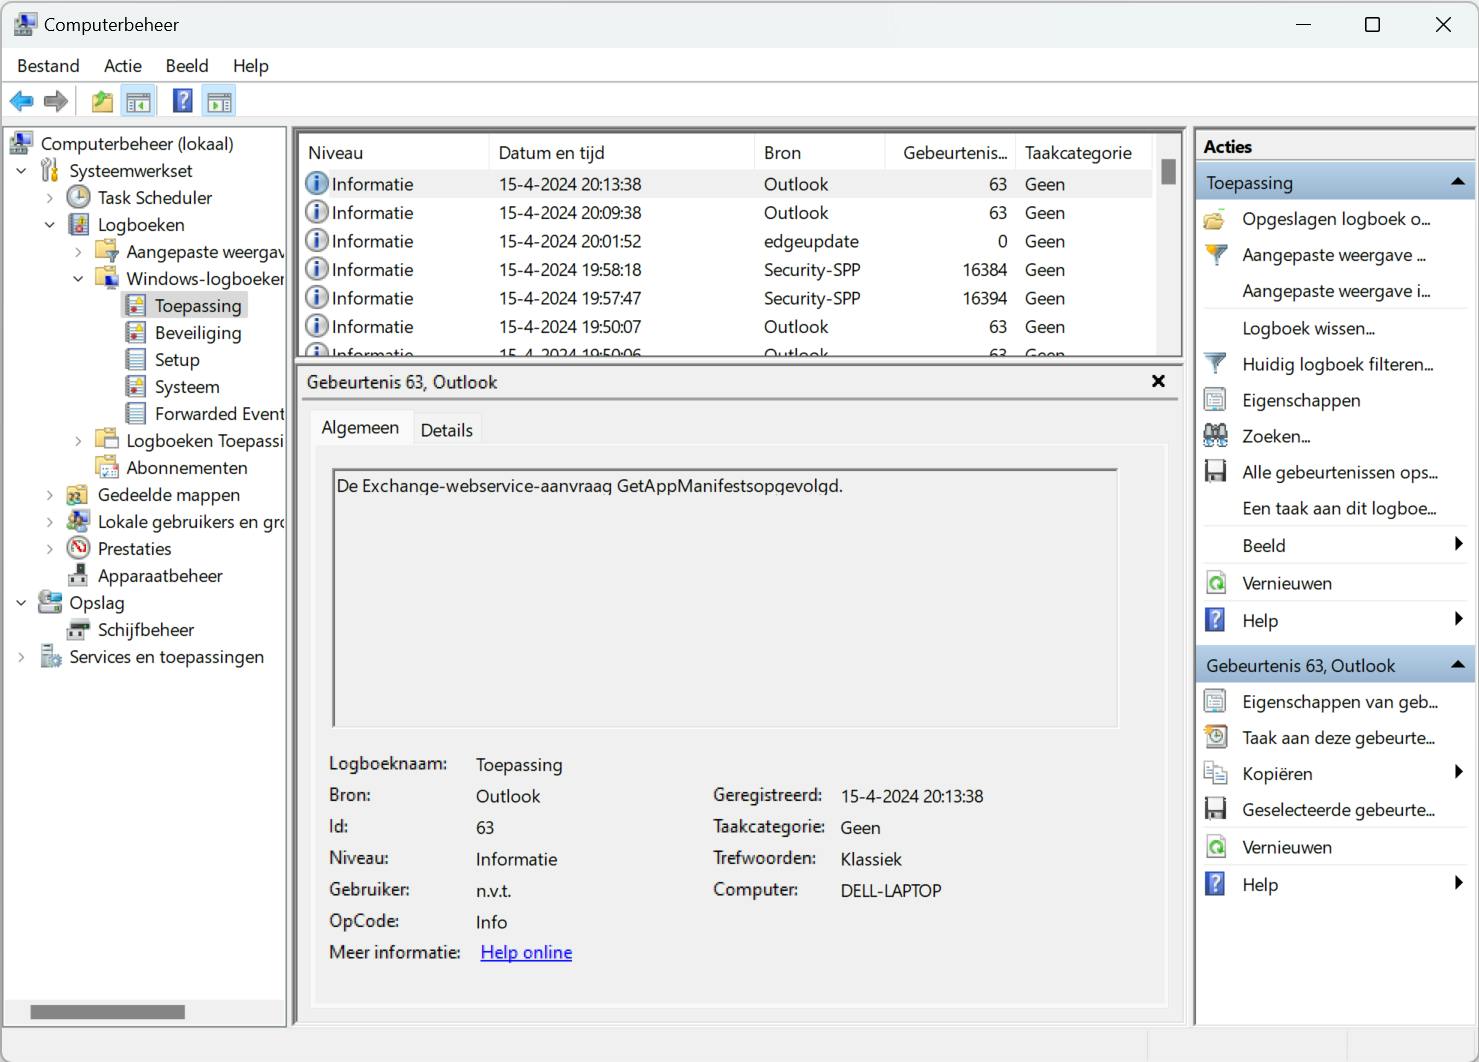1479x1062 pixels.
Task: Click the Schijfbeheer disk icon
Action: tap(78, 630)
